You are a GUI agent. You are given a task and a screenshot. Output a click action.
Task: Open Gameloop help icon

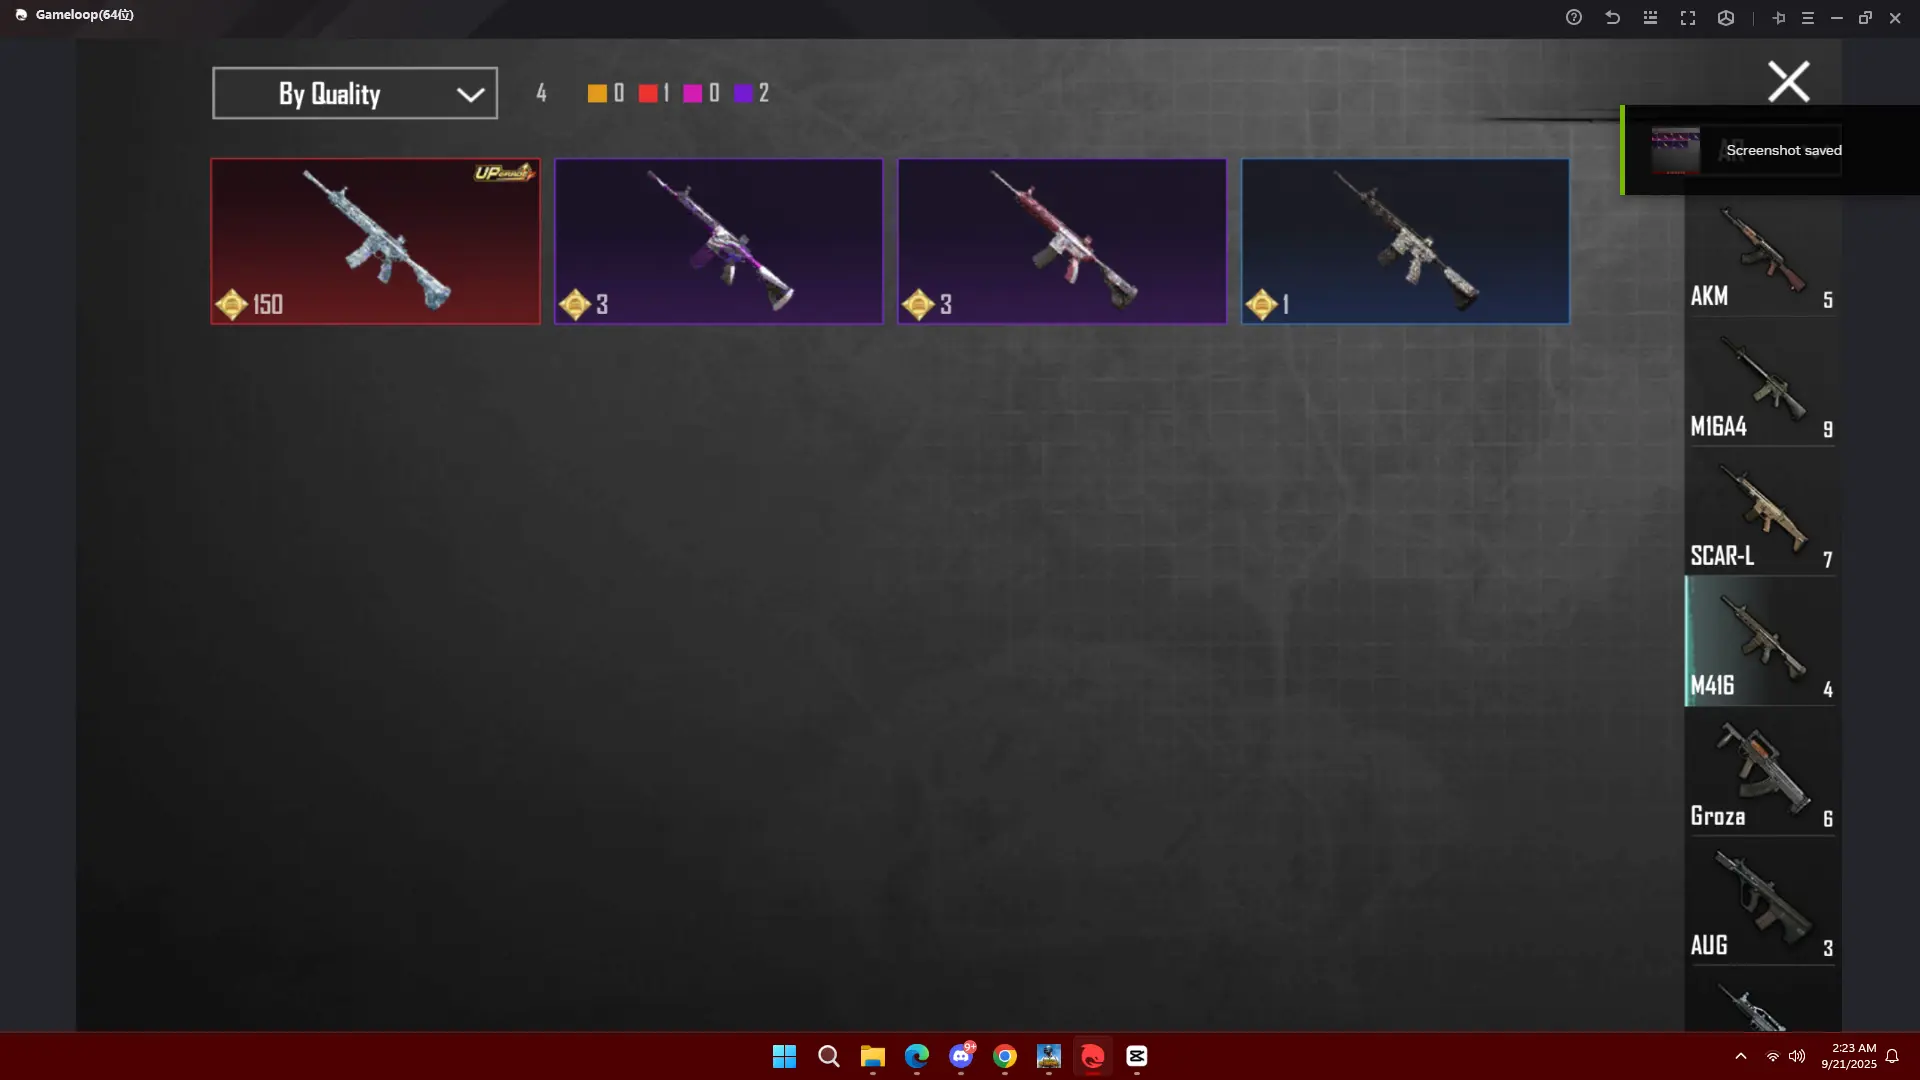click(1574, 18)
